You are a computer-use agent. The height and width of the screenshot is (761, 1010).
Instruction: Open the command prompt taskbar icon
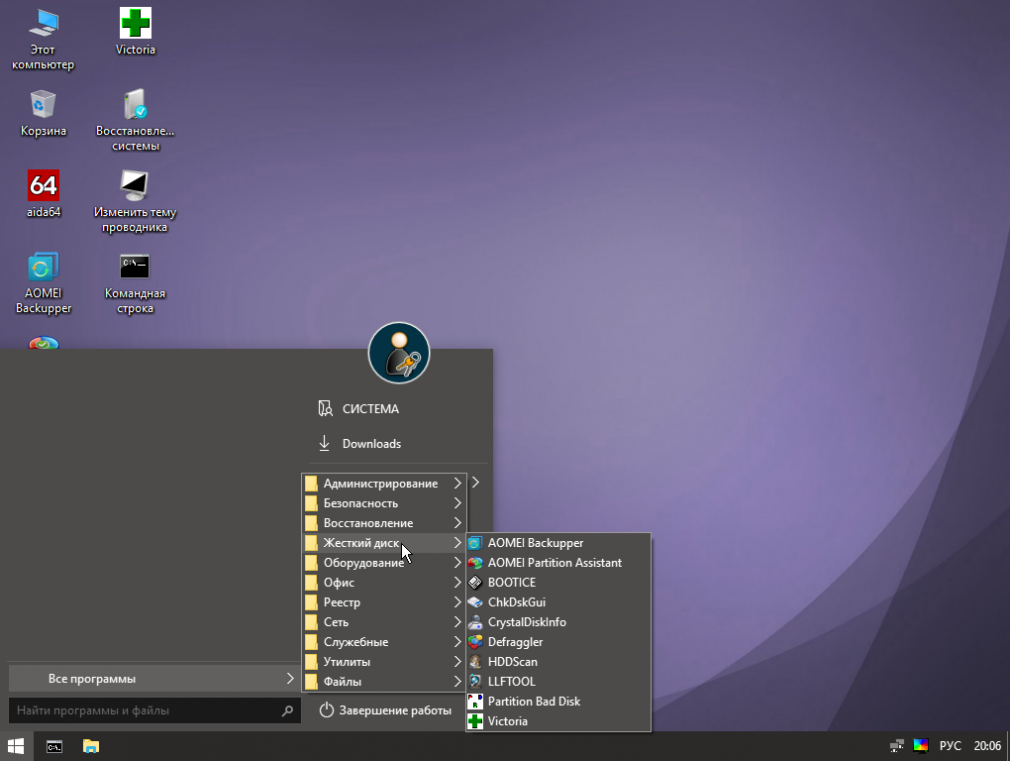click(55, 747)
